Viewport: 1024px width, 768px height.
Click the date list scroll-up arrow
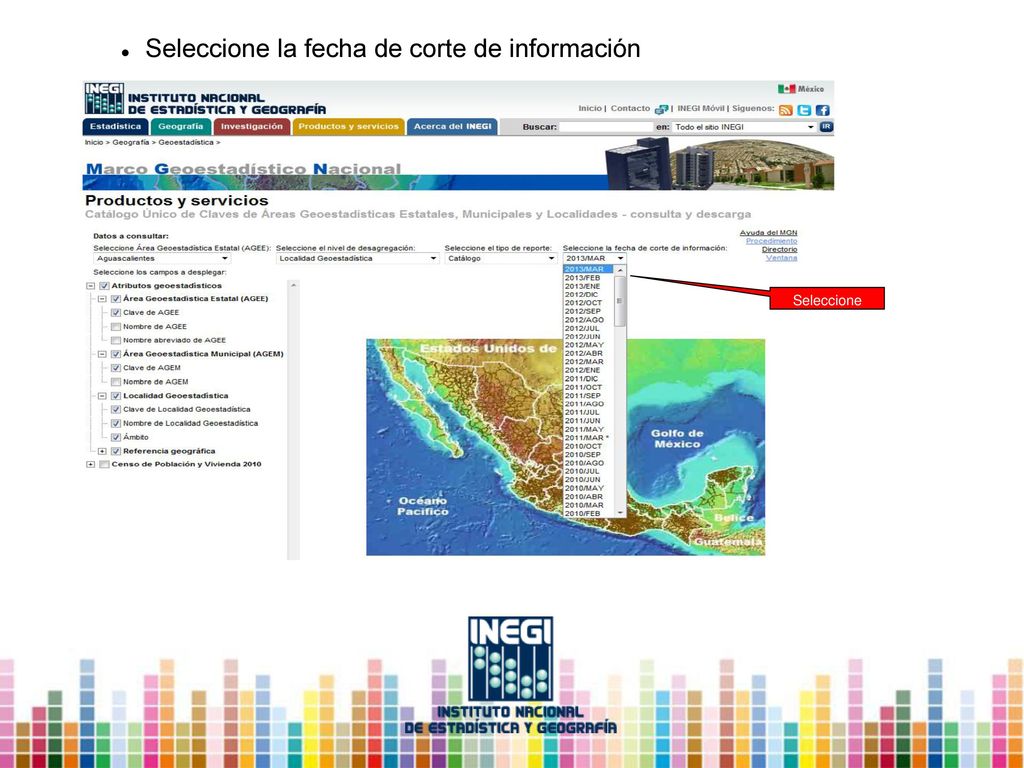(x=620, y=270)
